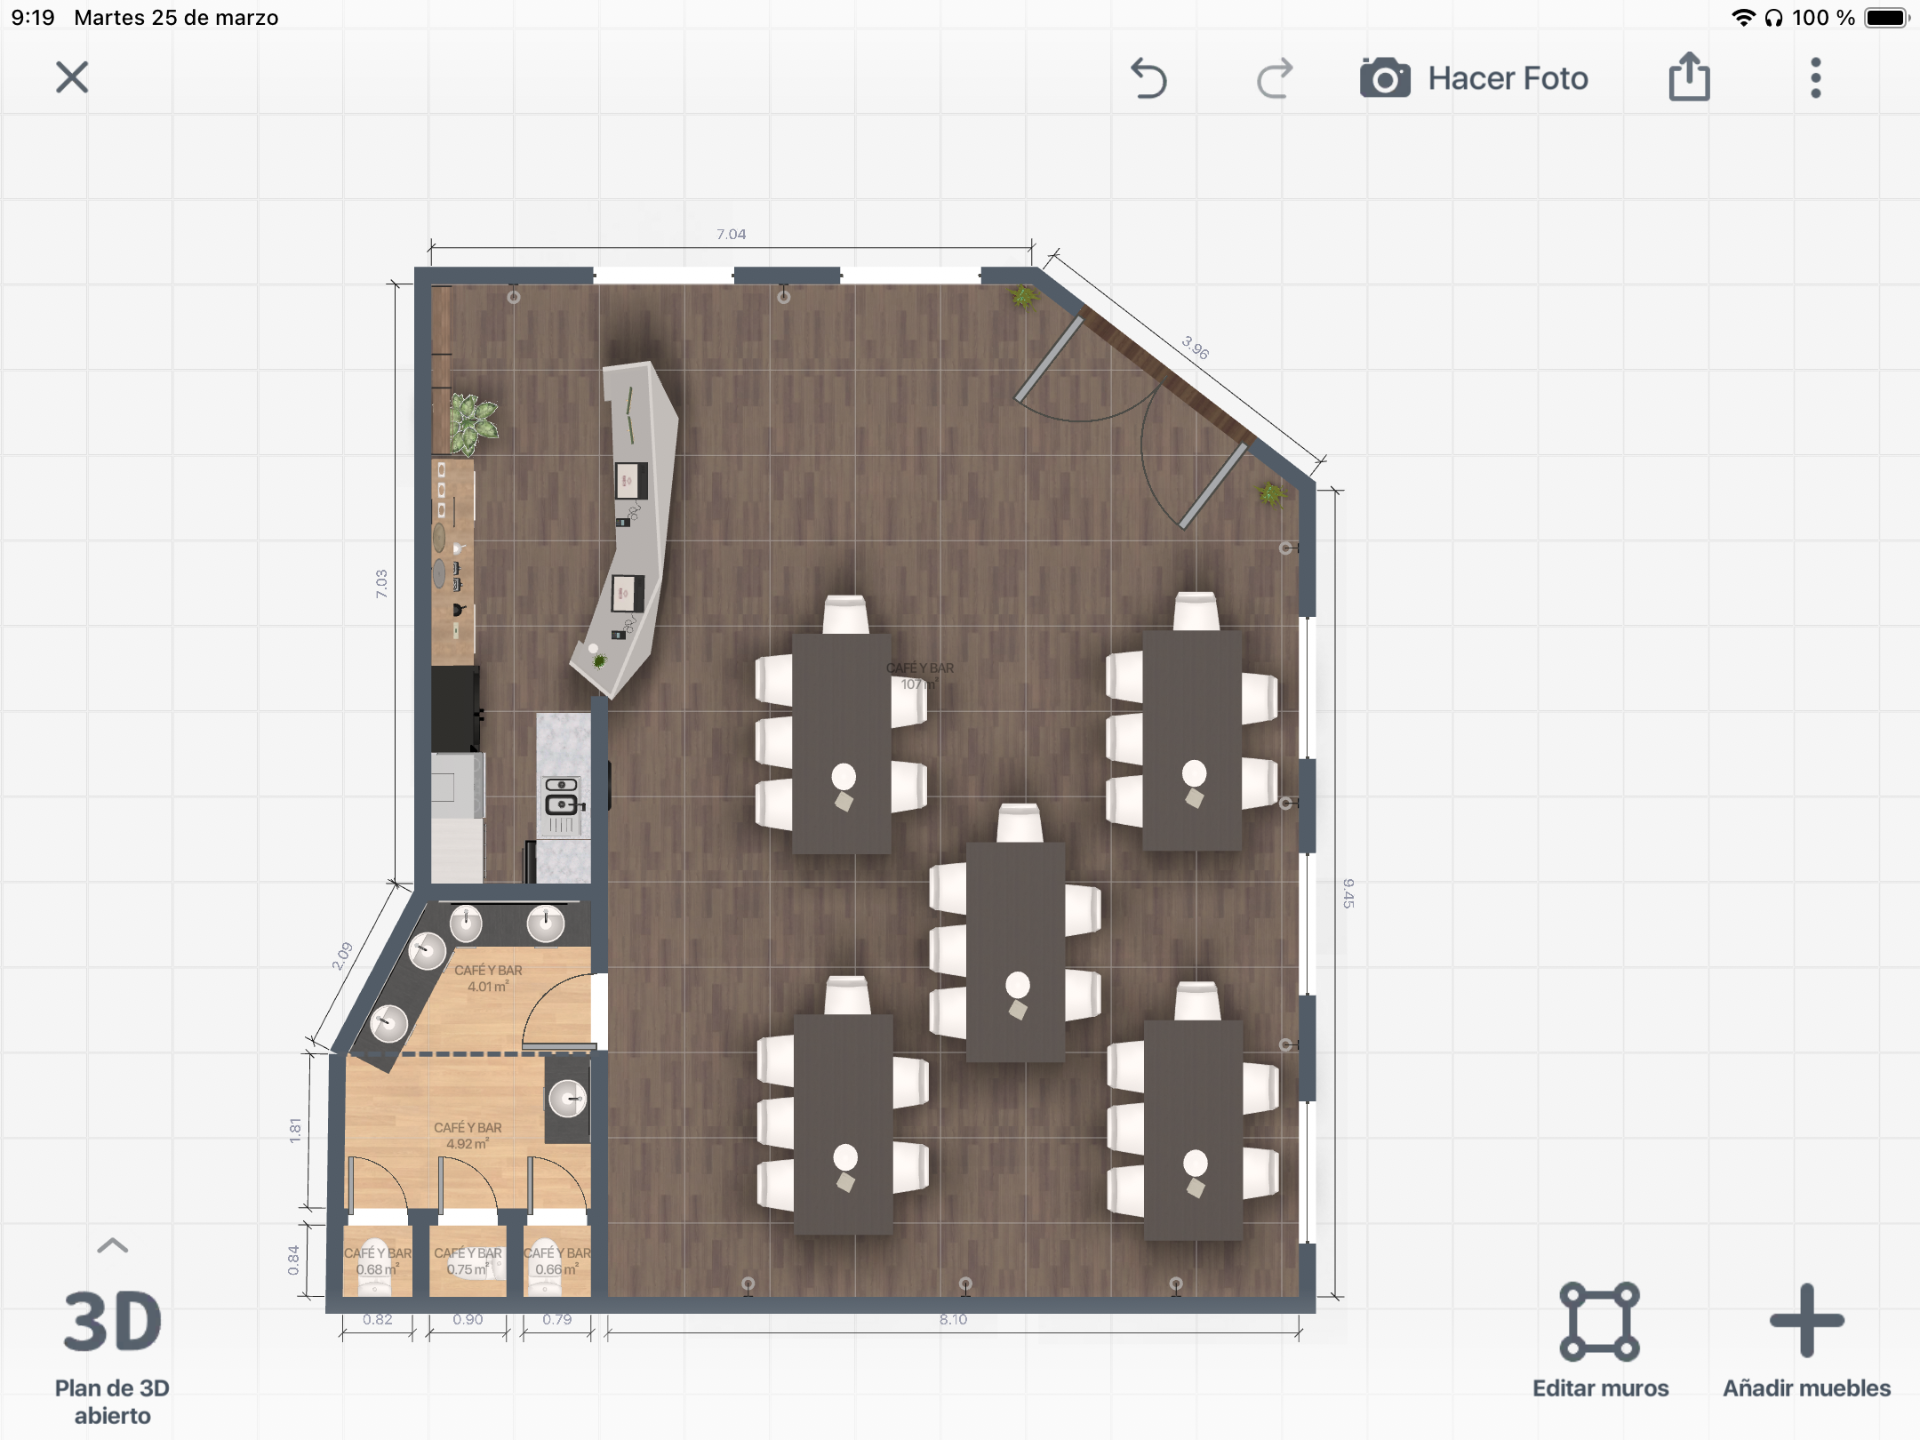Redo the undone action
Viewport: 1920px width, 1440px height.
[x=1274, y=78]
